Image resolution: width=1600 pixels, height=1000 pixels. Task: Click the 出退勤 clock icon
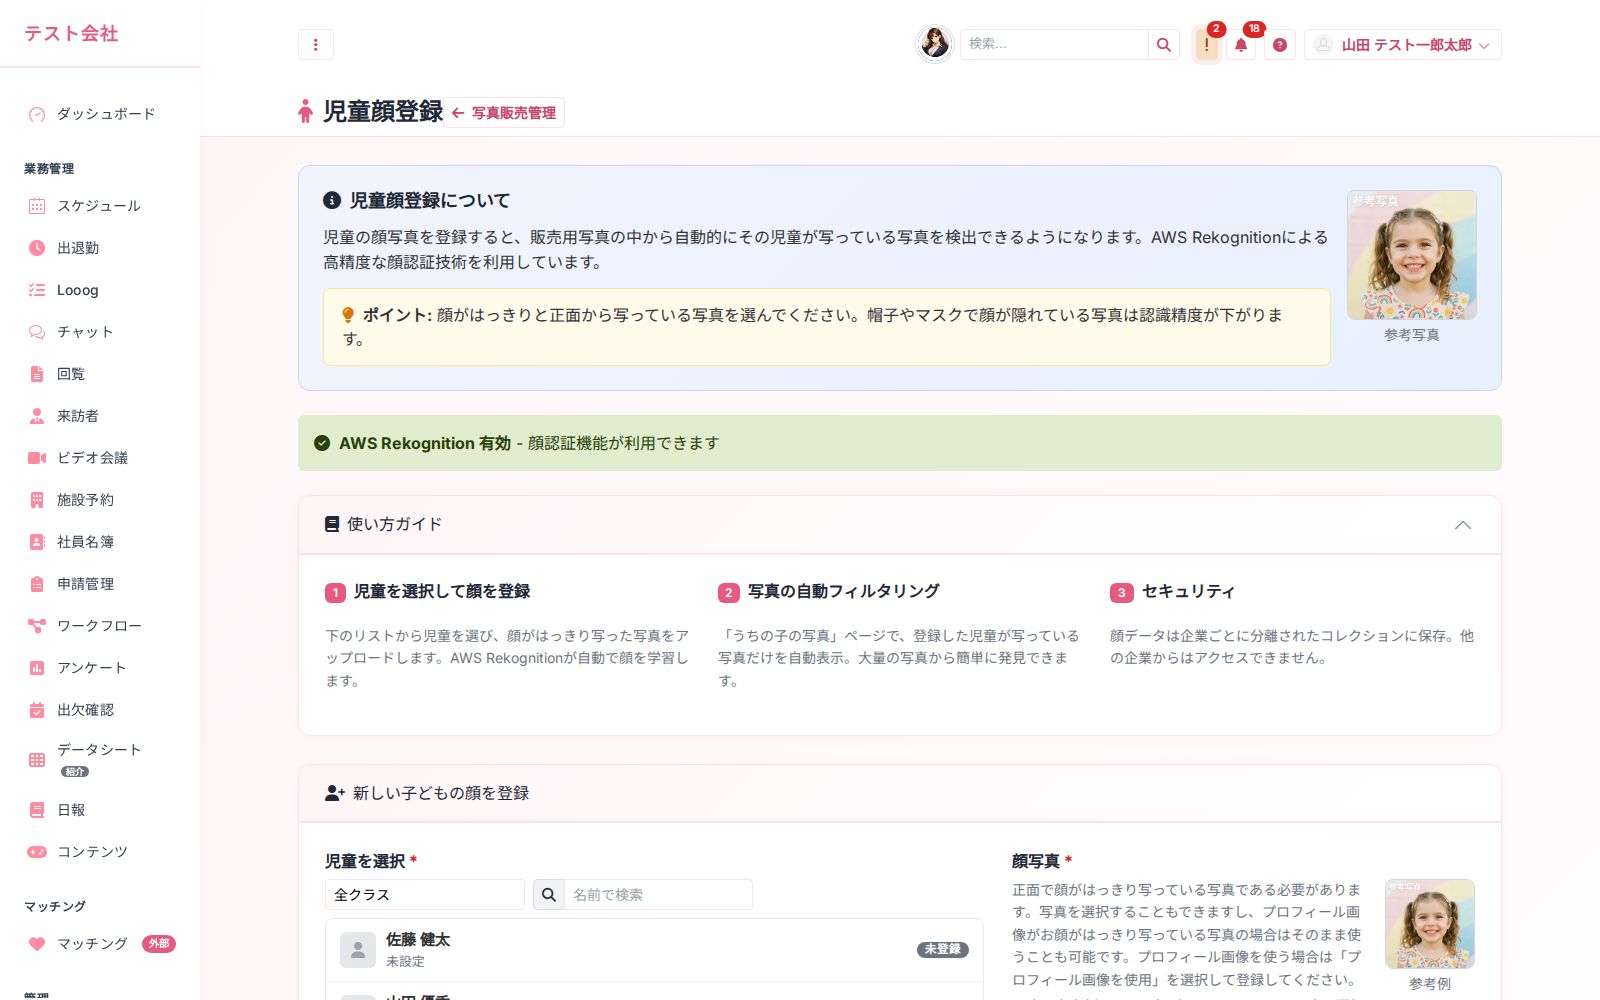tap(37, 248)
